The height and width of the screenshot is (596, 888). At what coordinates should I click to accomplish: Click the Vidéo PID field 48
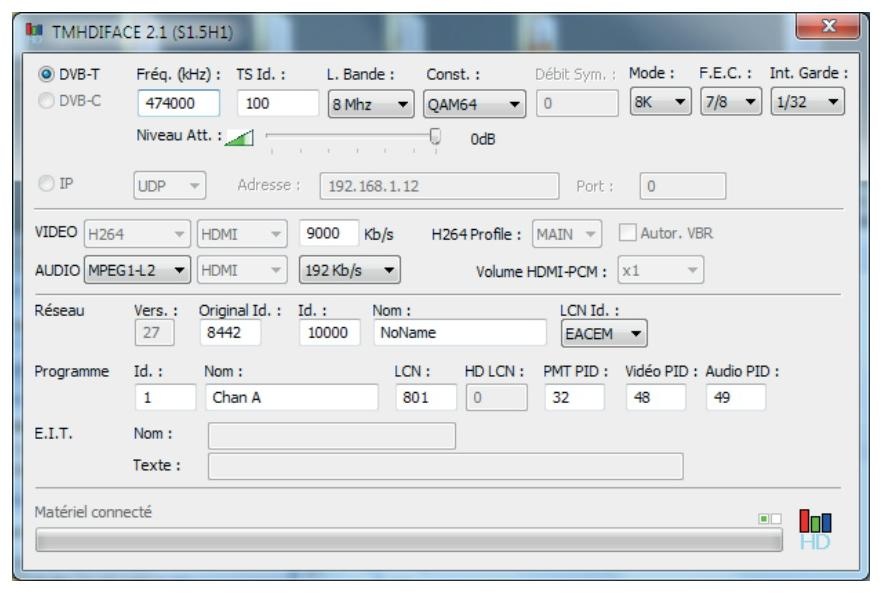click(656, 397)
